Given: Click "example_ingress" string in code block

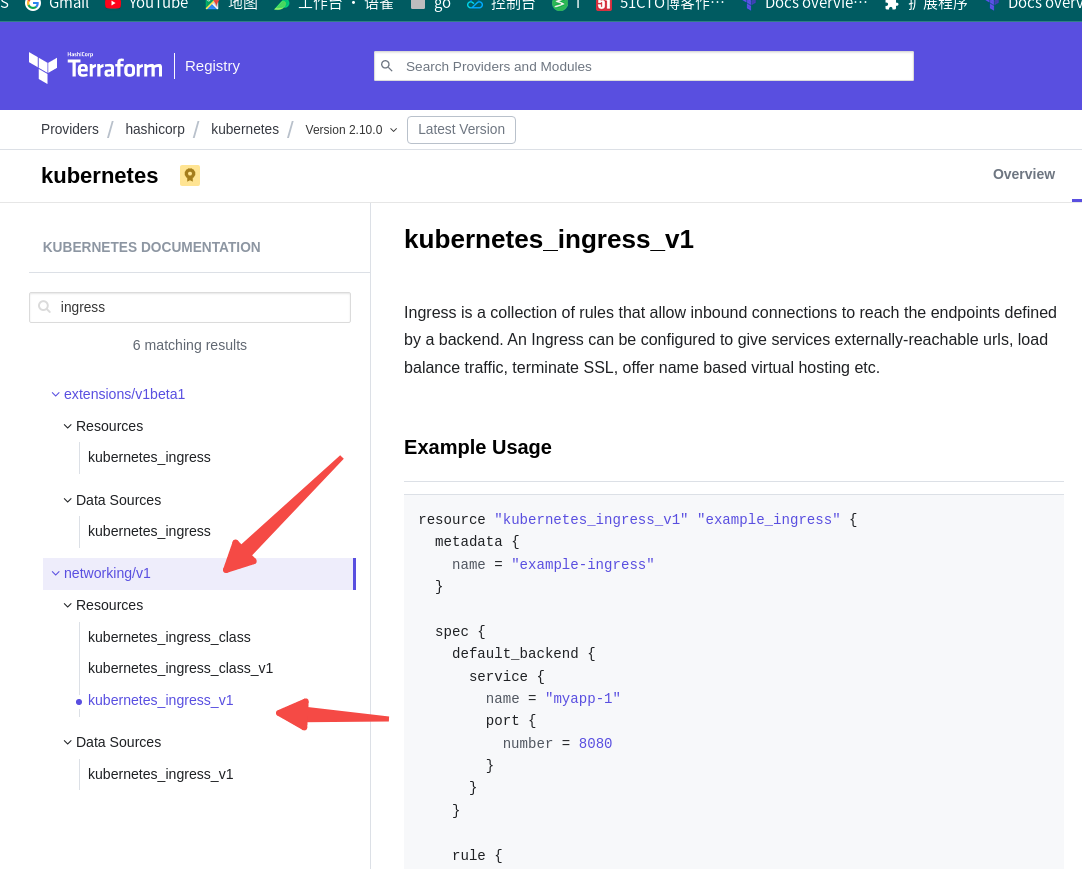Looking at the screenshot, I should 769,519.
